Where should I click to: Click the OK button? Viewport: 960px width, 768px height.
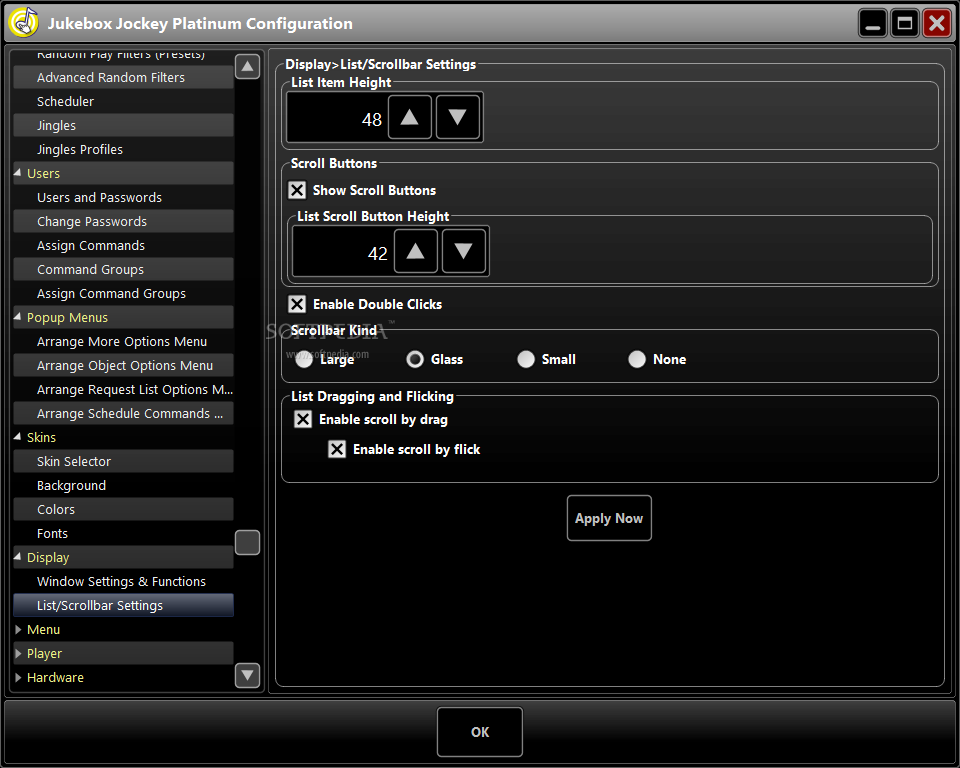479,732
